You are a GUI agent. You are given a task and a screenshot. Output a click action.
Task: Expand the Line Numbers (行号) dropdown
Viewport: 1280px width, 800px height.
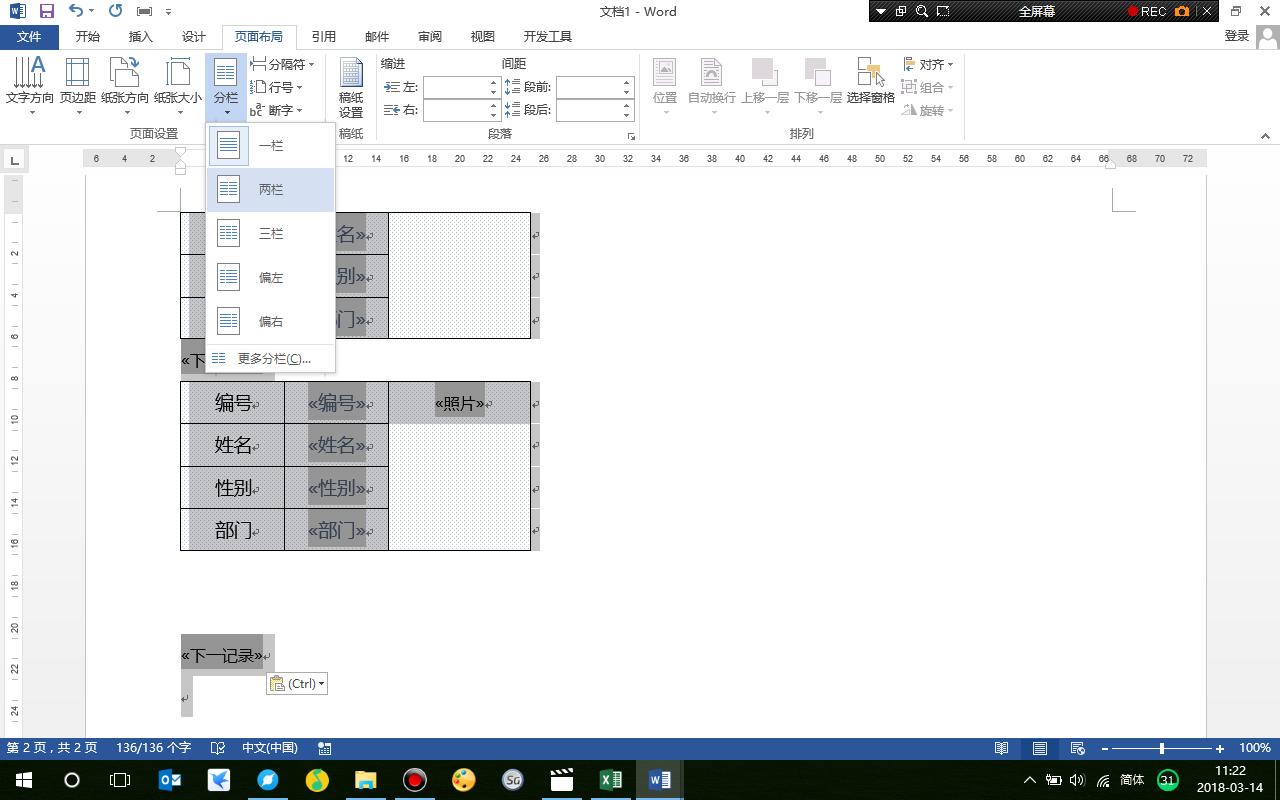pos(277,87)
